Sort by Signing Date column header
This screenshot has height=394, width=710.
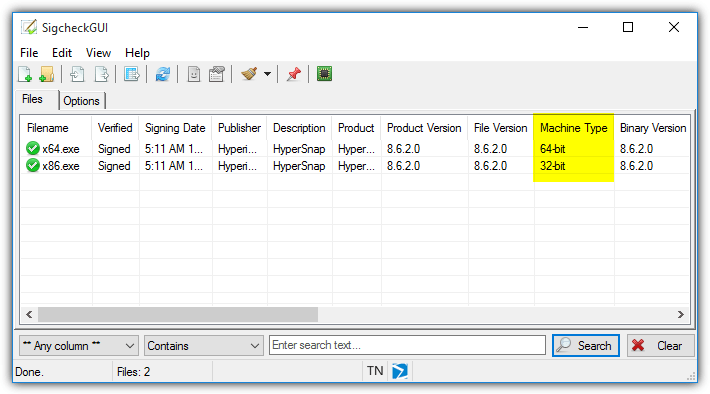(x=175, y=128)
